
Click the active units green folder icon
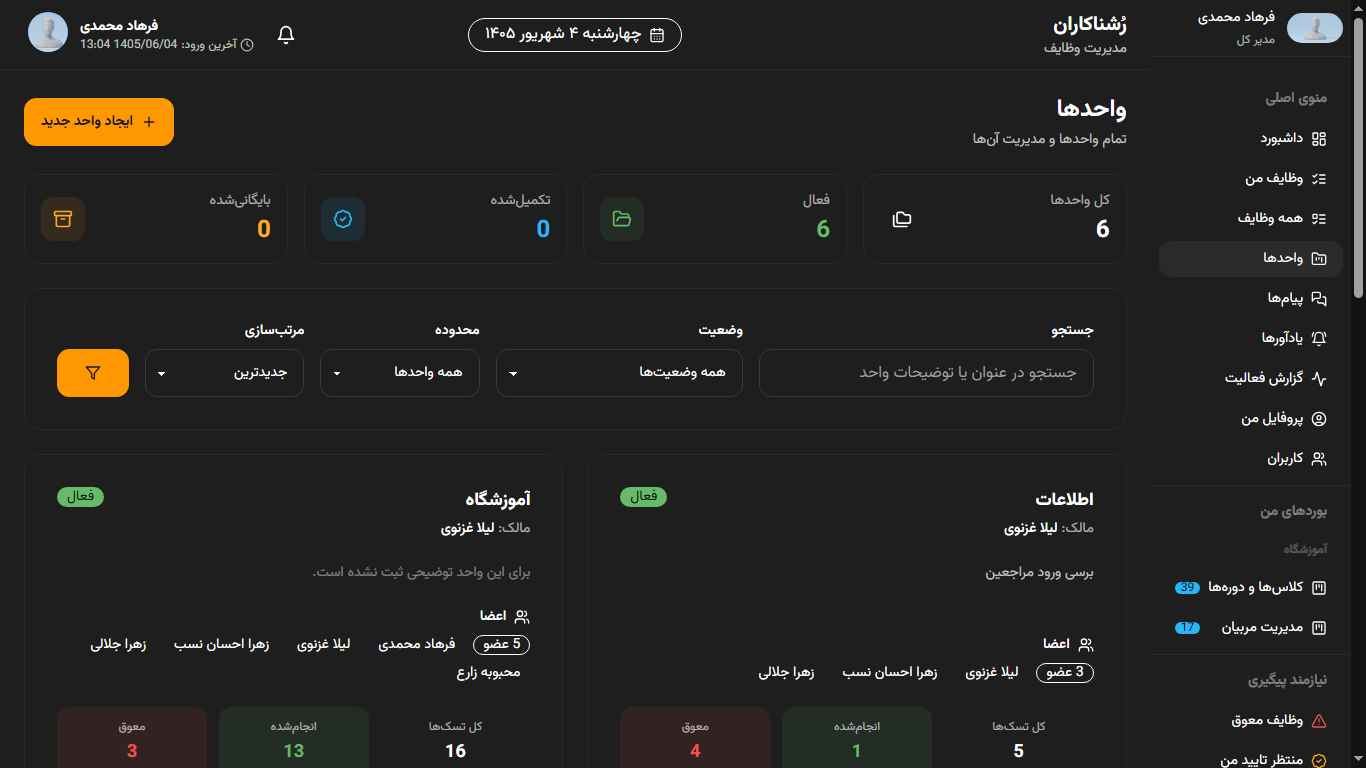[x=622, y=219]
